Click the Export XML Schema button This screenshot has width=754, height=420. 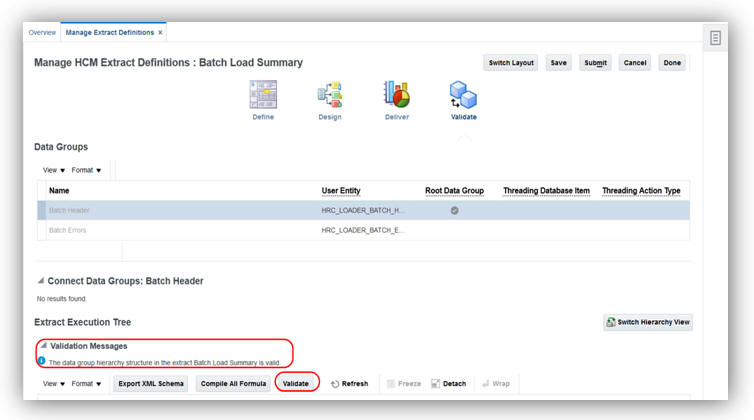tap(151, 384)
